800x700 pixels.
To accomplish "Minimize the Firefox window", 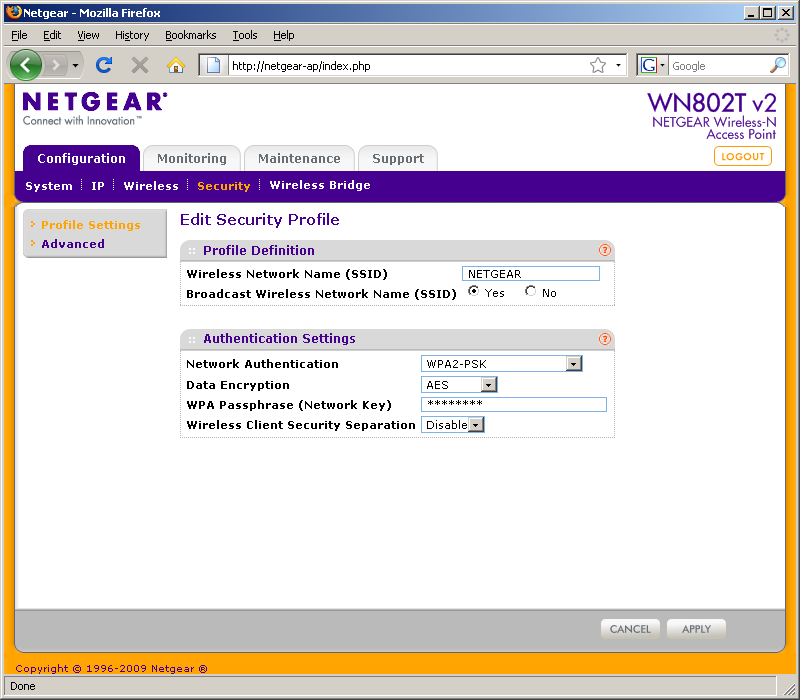I will pos(751,13).
